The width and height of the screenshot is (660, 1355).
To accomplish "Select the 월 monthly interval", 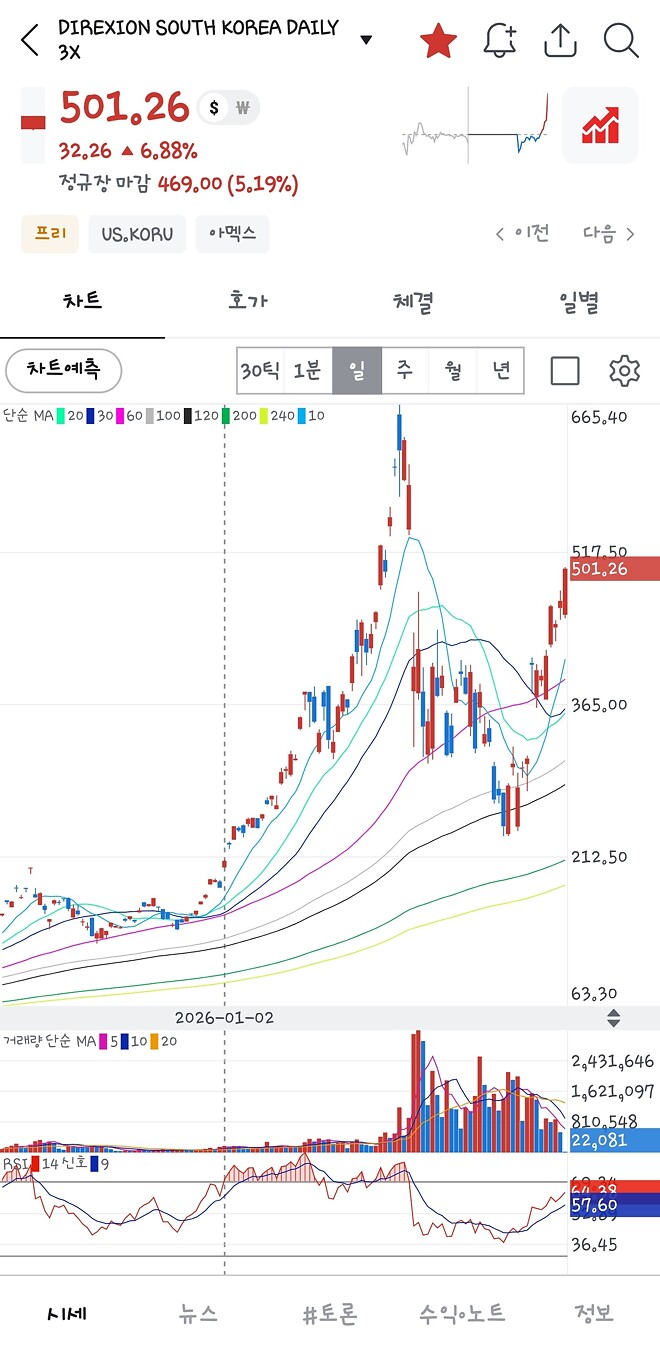I will click(x=453, y=371).
